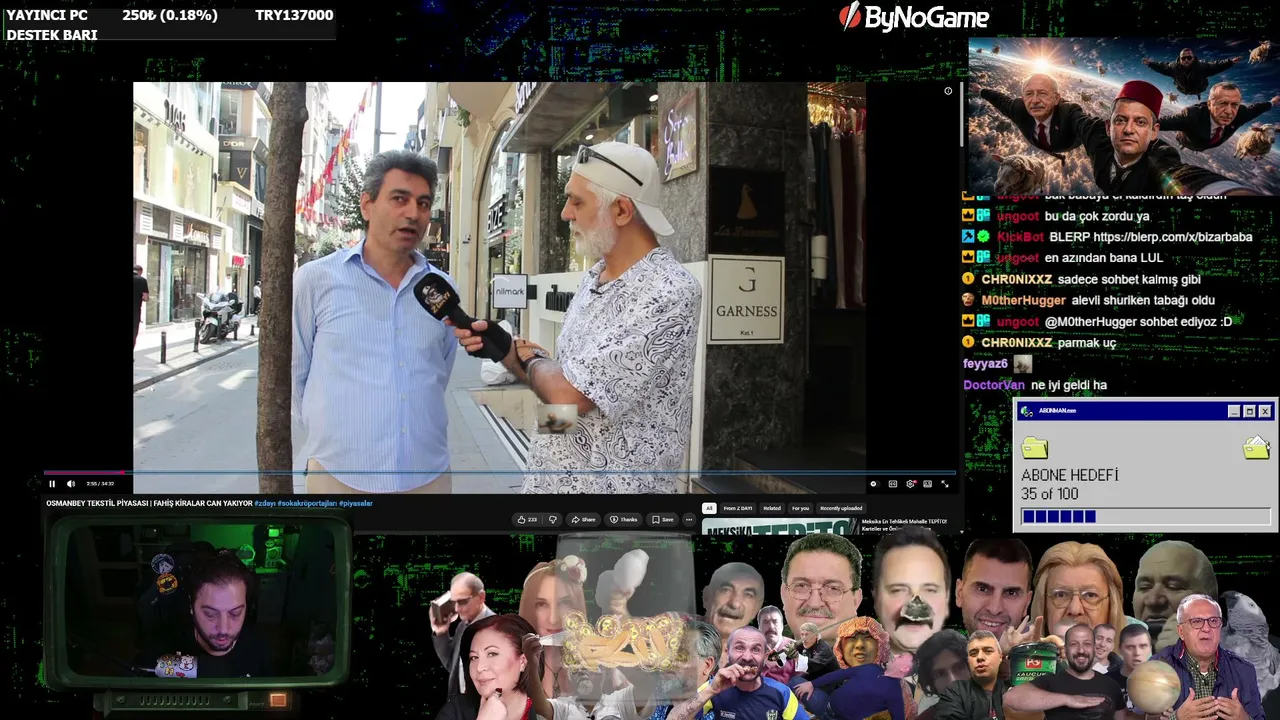Open the three-dot more actions menu
The image size is (1280, 720).
tap(688, 520)
